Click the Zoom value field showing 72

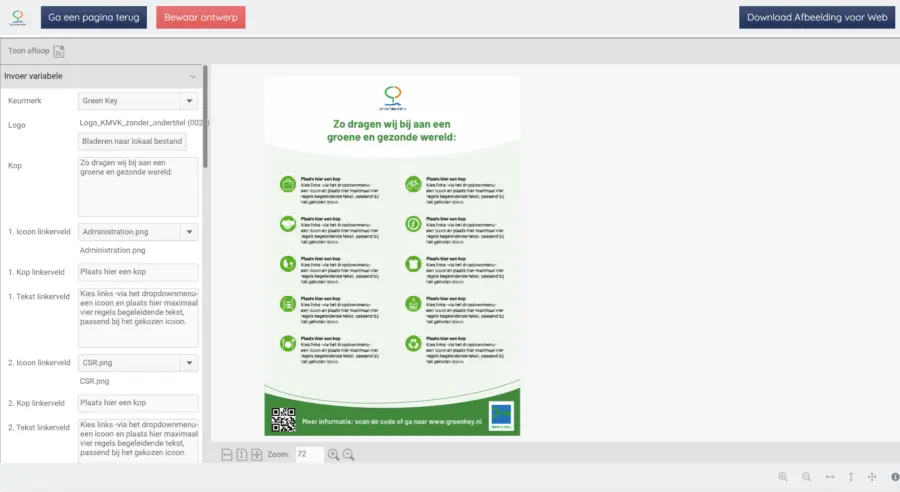pyautogui.click(x=309, y=454)
